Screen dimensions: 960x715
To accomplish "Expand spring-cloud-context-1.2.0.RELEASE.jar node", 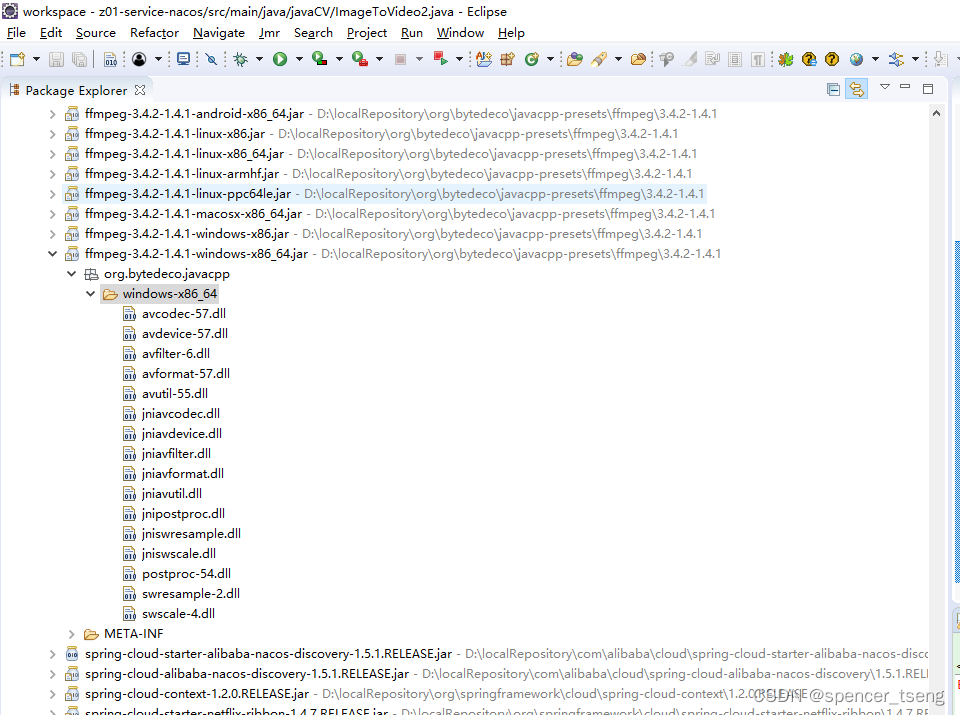I will click(53, 694).
